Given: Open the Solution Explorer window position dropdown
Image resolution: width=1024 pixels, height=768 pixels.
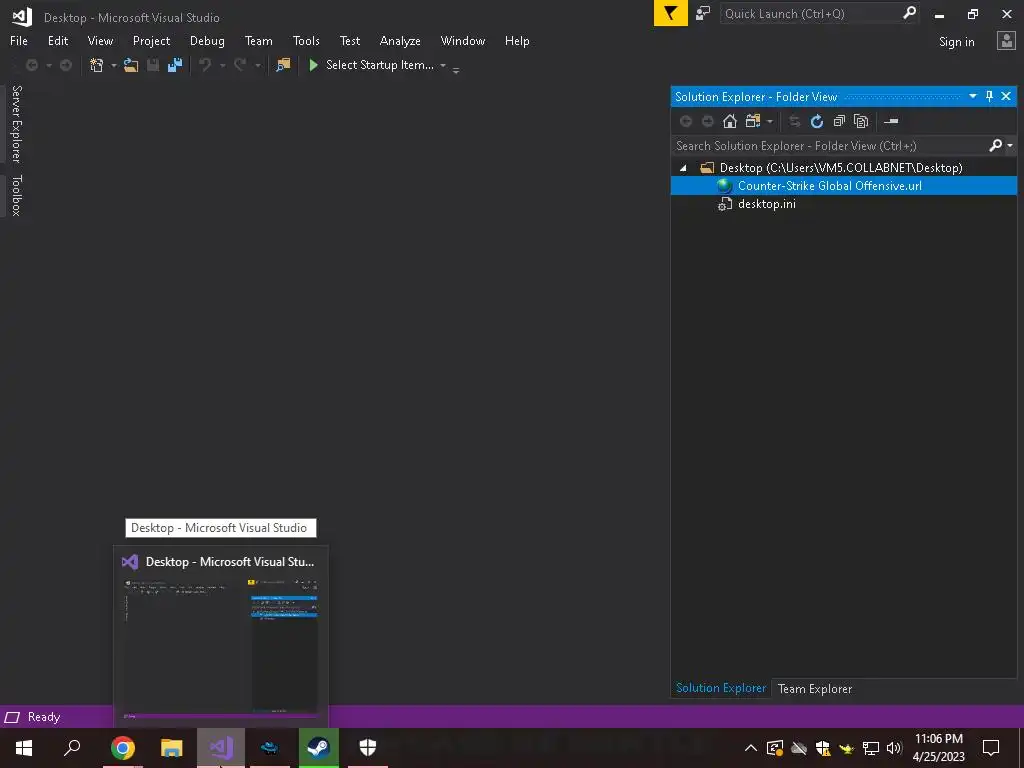Looking at the screenshot, I should tap(972, 97).
